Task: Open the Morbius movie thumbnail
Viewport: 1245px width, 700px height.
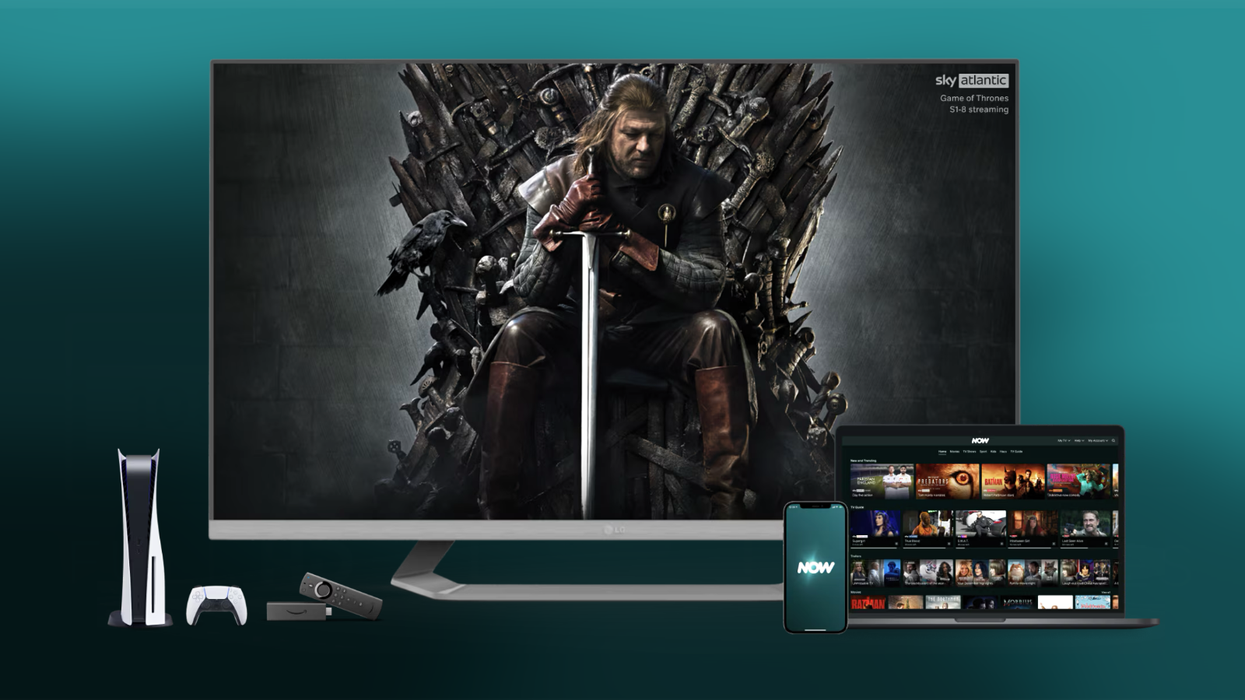Action: tap(1017, 602)
